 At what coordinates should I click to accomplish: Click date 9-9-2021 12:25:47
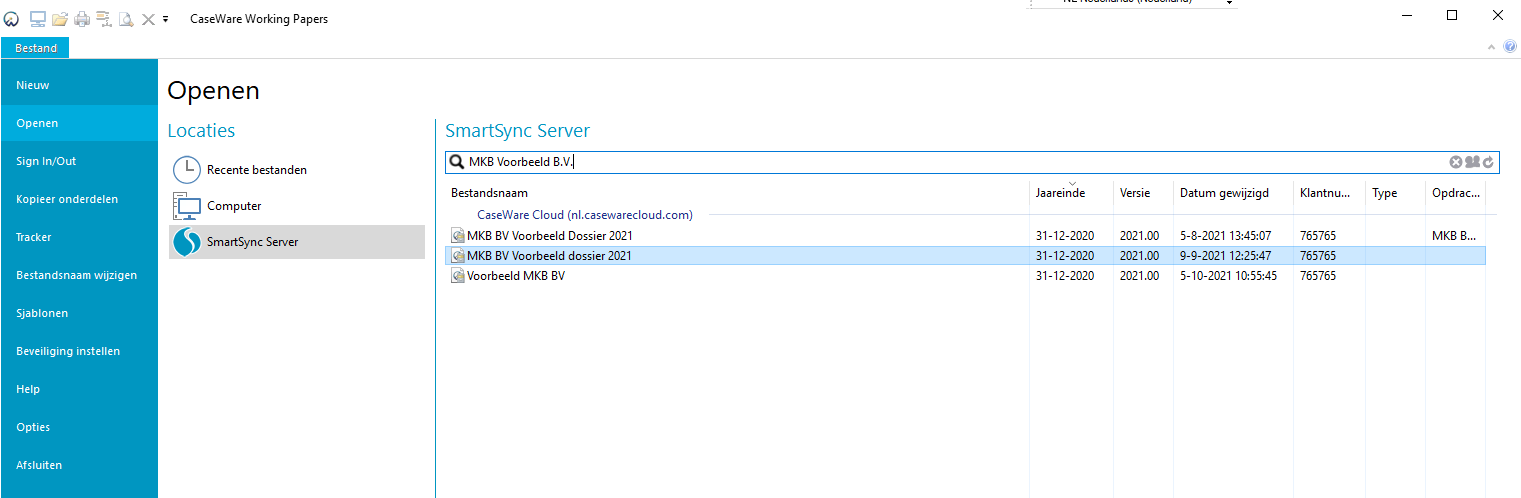pos(1225,256)
